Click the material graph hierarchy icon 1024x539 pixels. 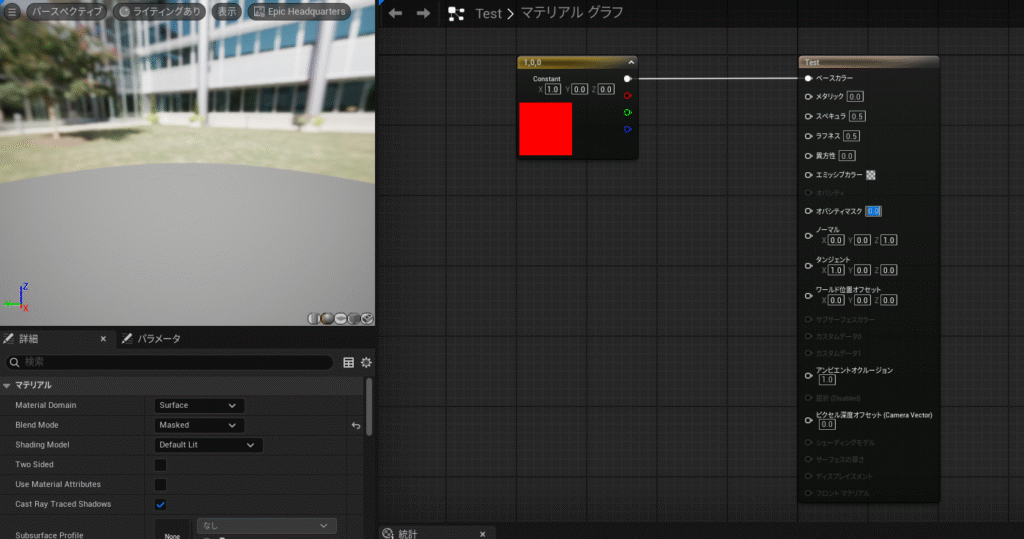(x=456, y=14)
